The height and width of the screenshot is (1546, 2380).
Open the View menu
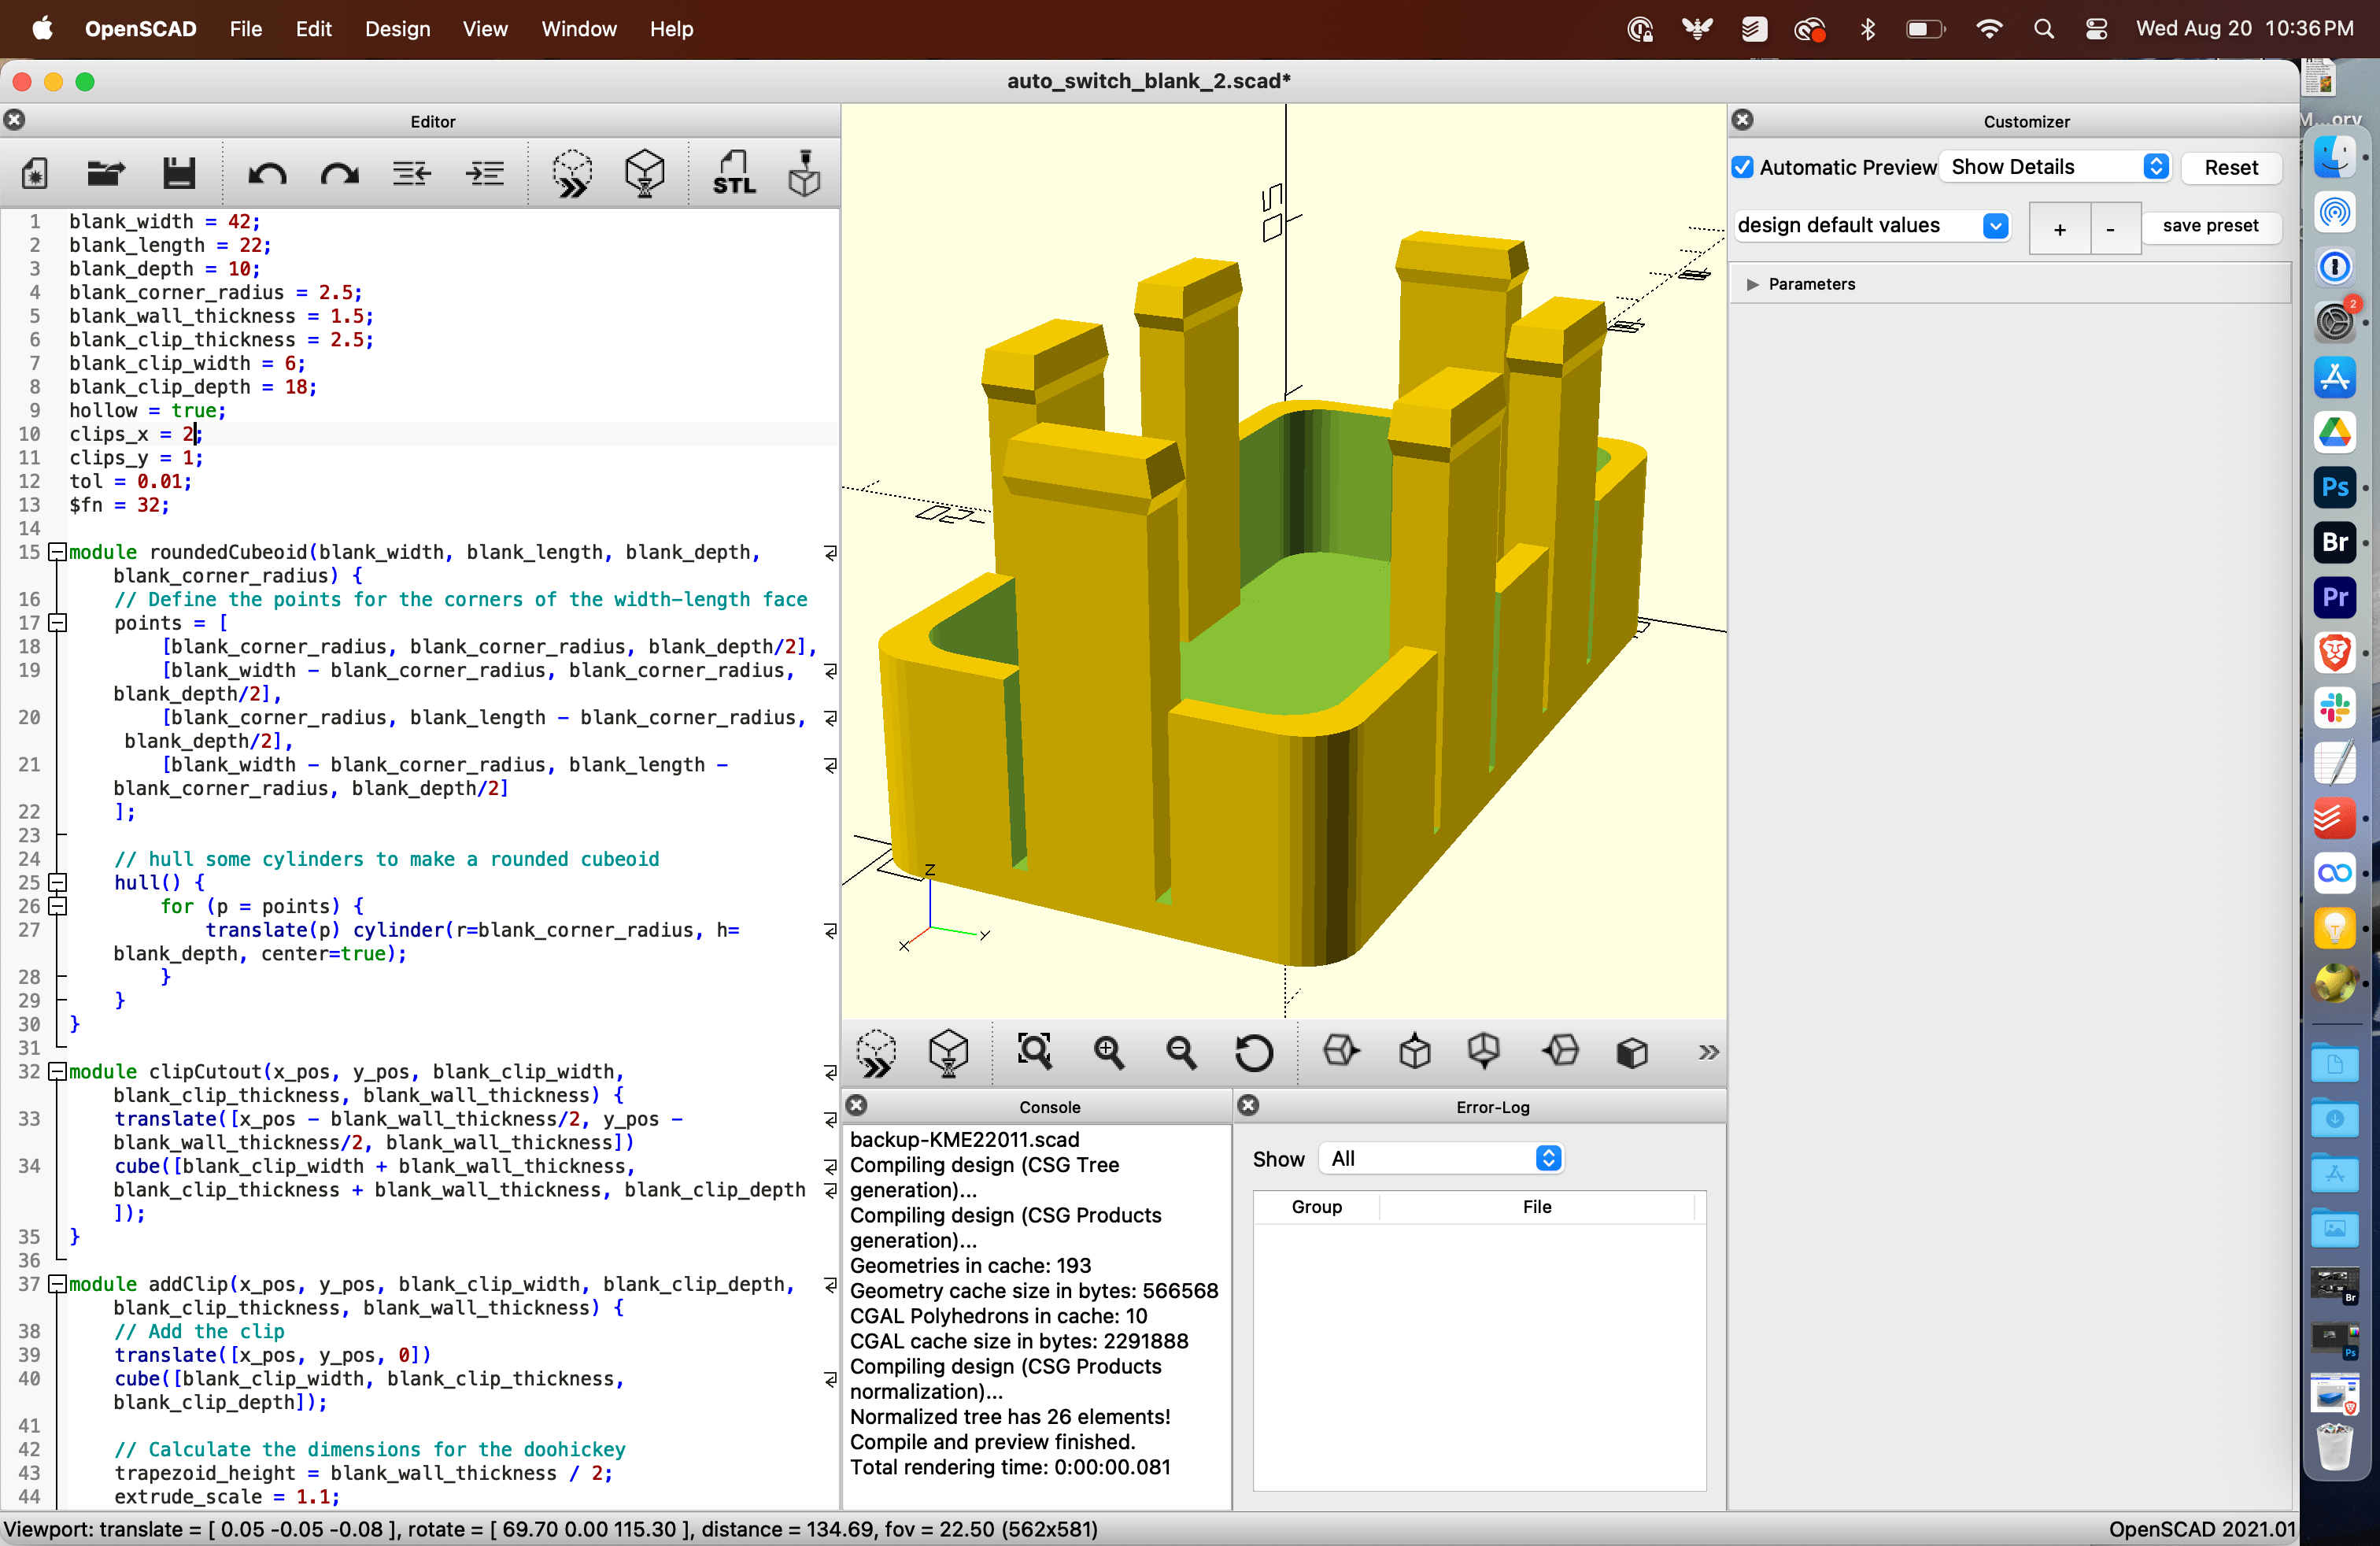click(484, 29)
